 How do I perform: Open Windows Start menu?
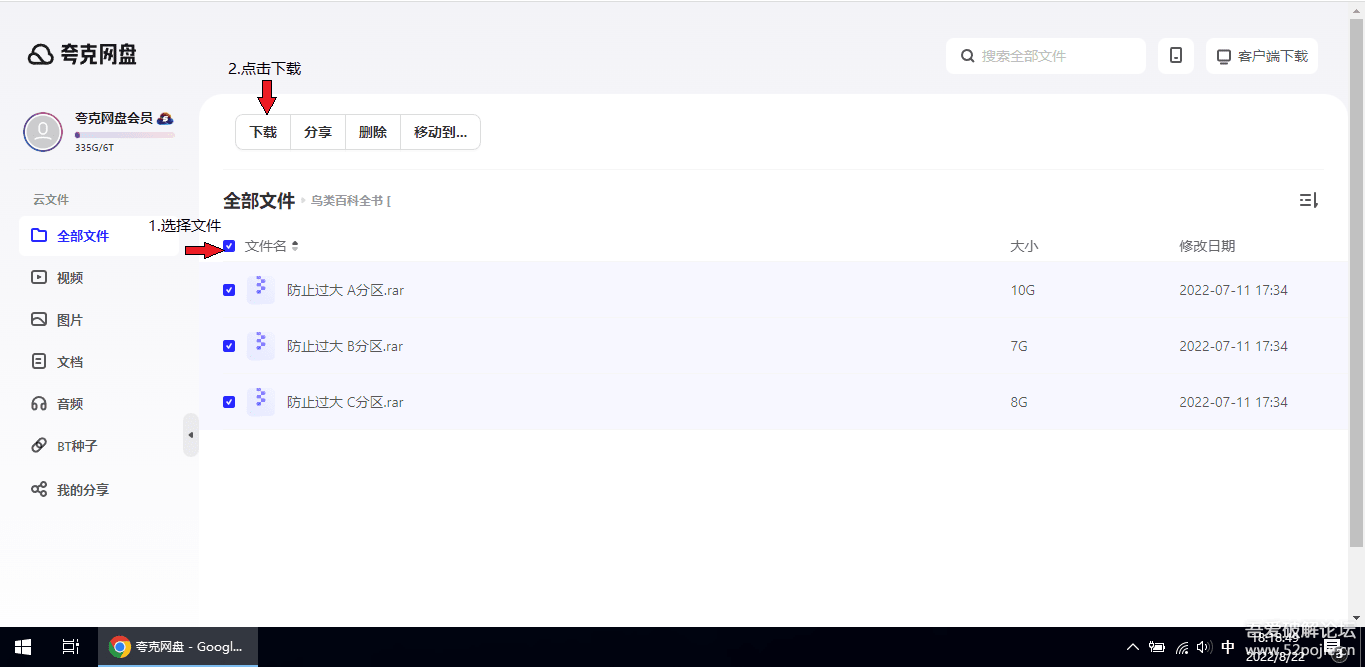tap(23, 647)
